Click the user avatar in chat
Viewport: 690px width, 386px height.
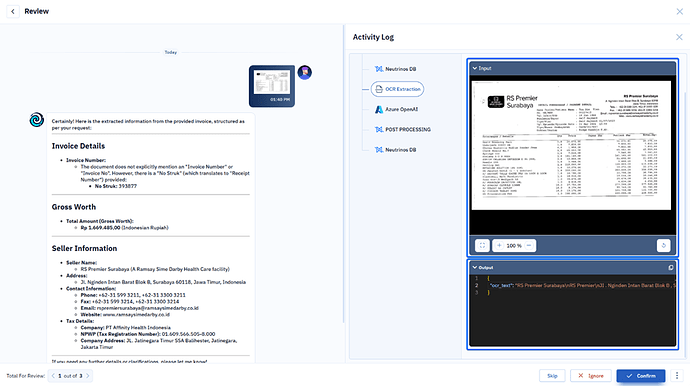[305, 72]
